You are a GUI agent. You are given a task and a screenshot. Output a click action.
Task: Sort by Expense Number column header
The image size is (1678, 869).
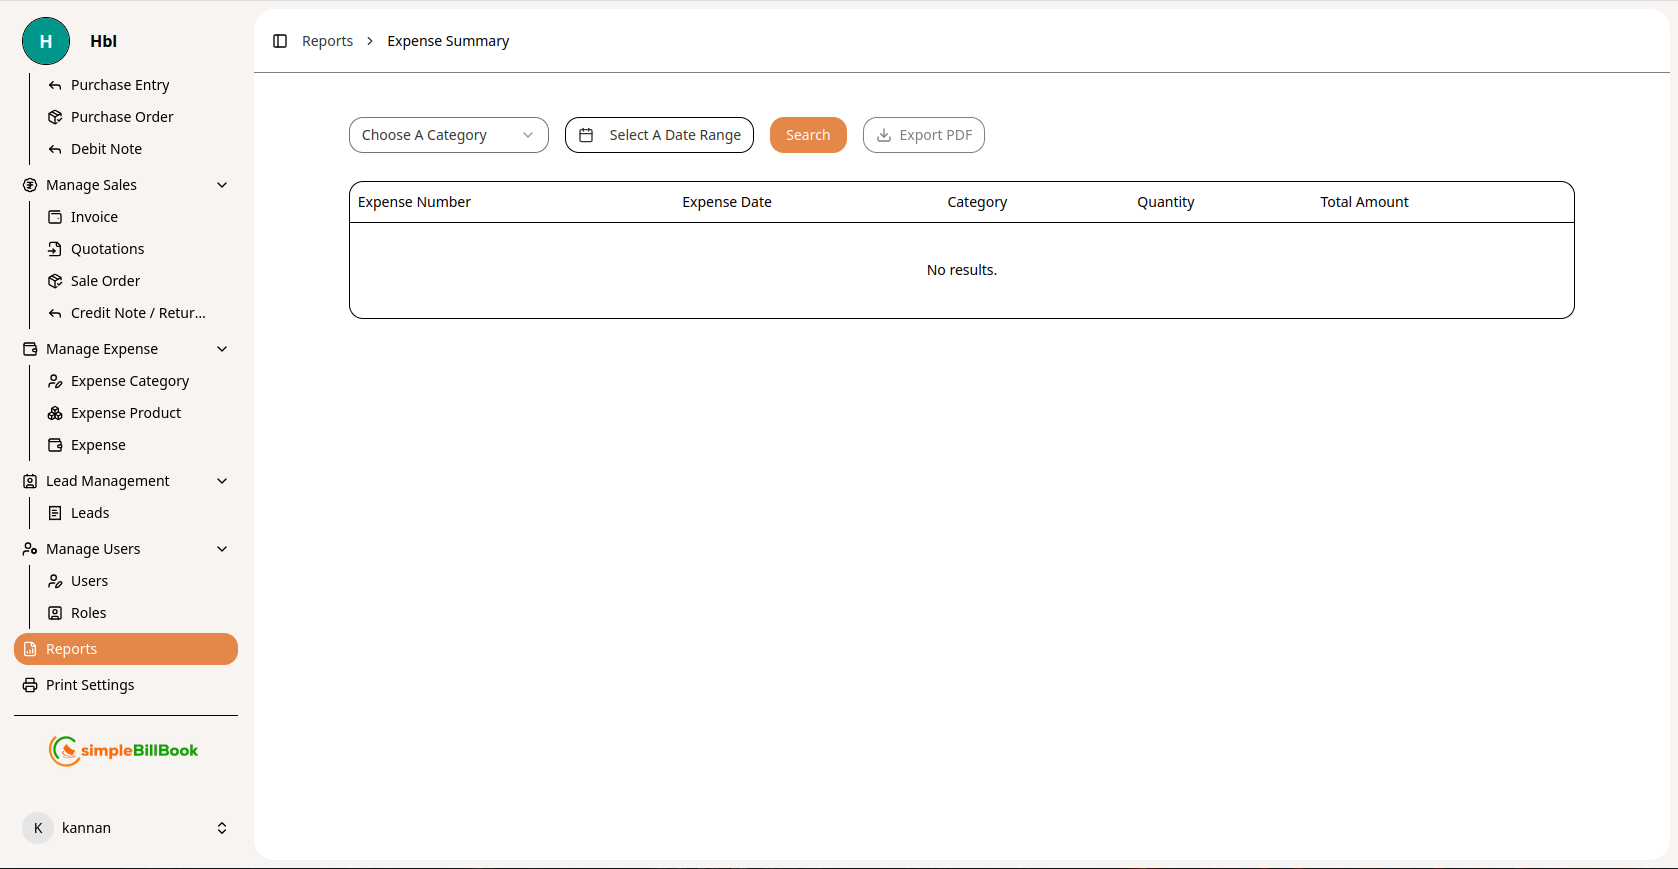pyautogui.click(x=414, y=202)
